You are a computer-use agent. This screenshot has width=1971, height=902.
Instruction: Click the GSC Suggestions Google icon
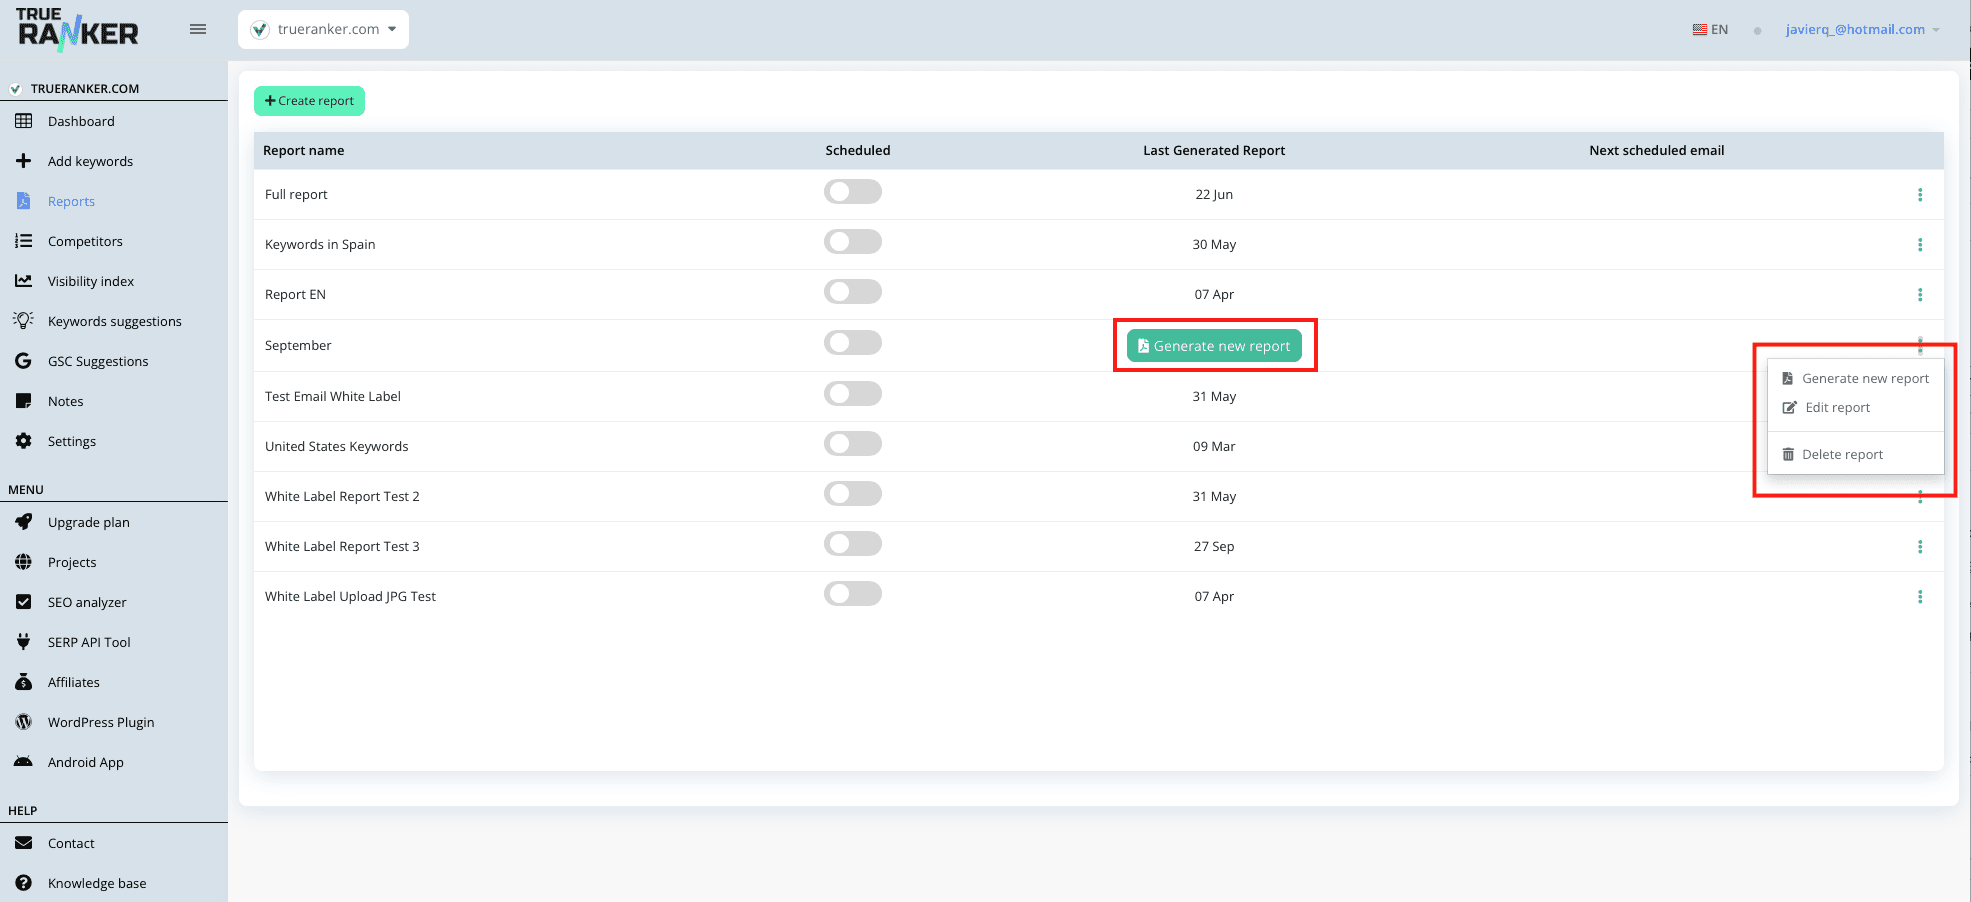click(x=24, y=361)
